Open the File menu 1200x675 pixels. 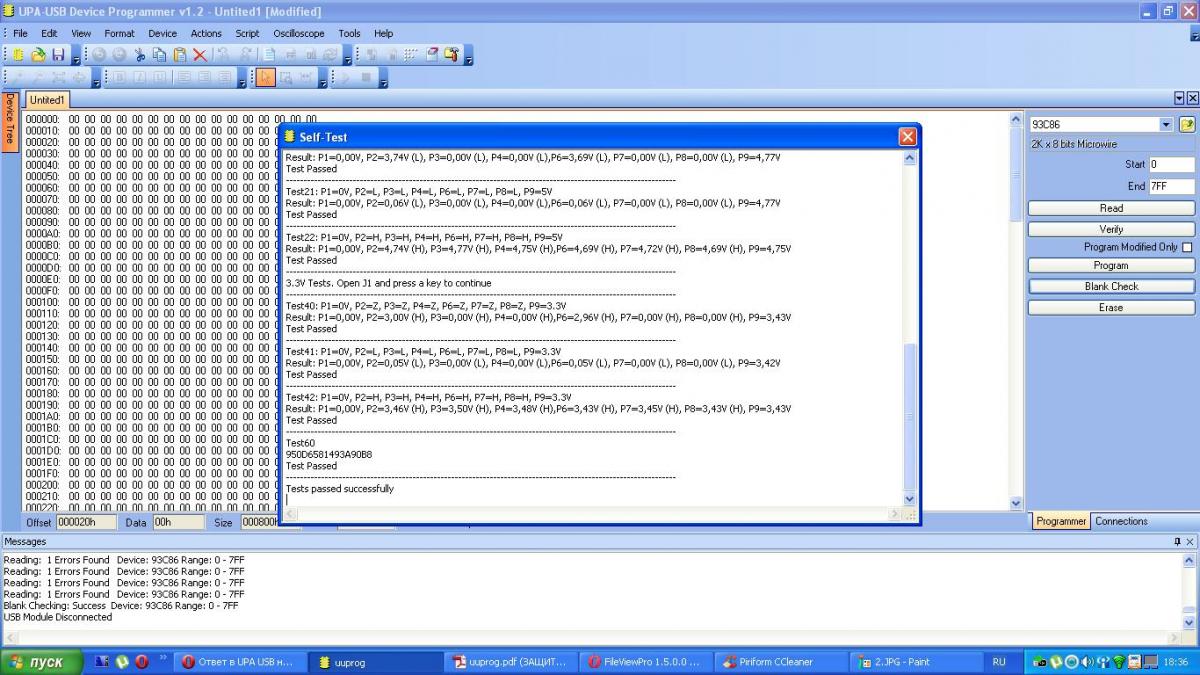click(20, 33)
